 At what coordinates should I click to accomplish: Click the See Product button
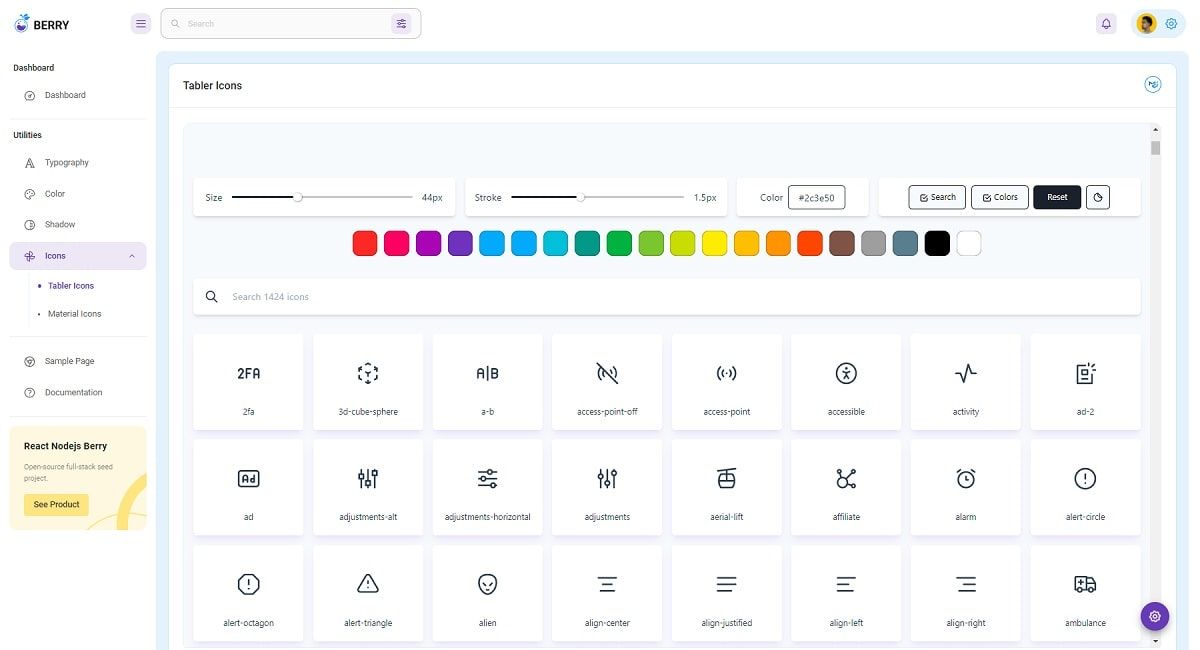coord(55,504)
